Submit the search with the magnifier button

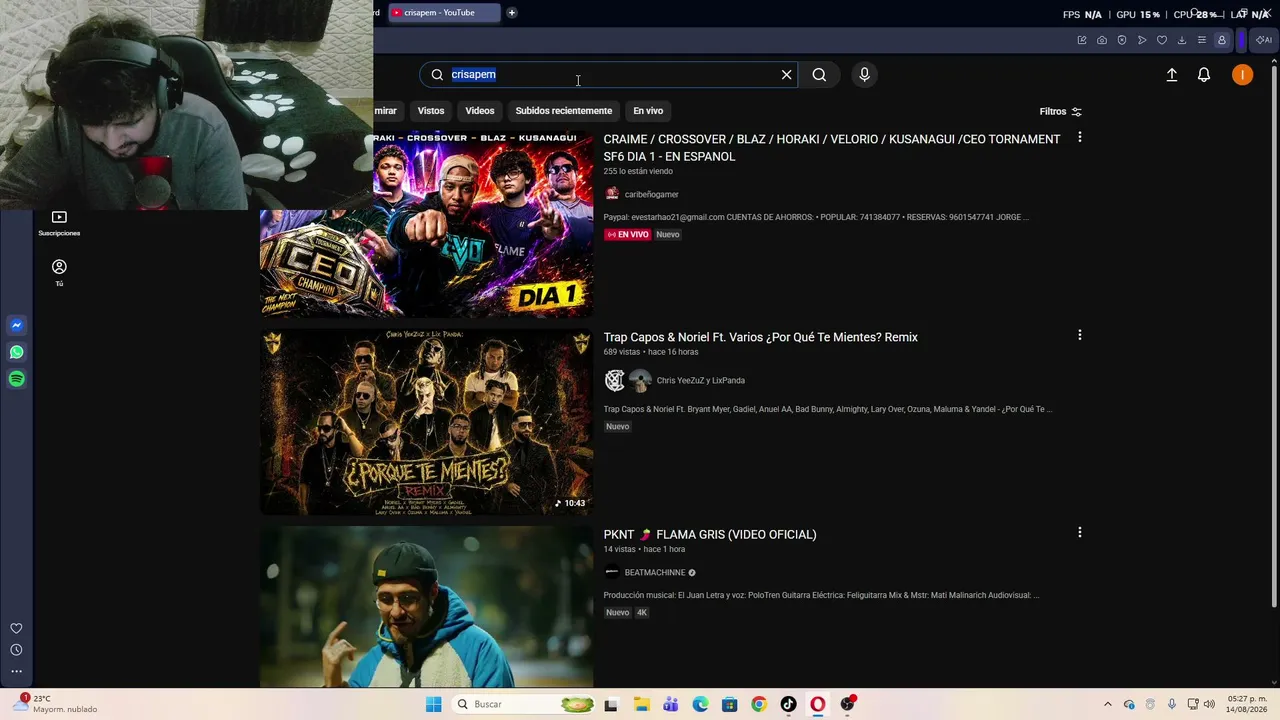819,74
